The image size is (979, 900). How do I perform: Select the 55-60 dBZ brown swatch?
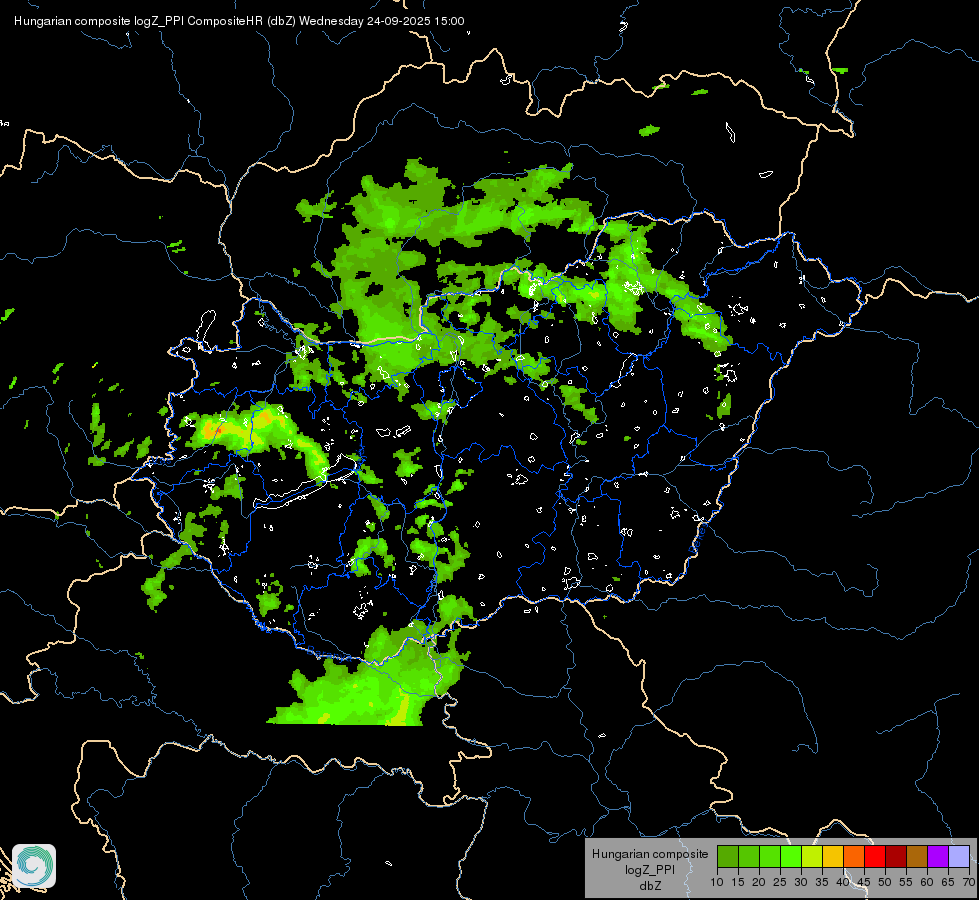(x=917, y=857)
